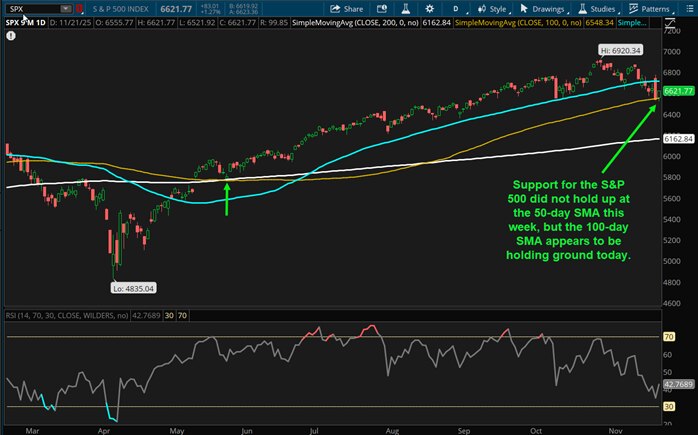Click the Mar label on time axis
This screenshot has width=698, height=435.
(32, 431)
